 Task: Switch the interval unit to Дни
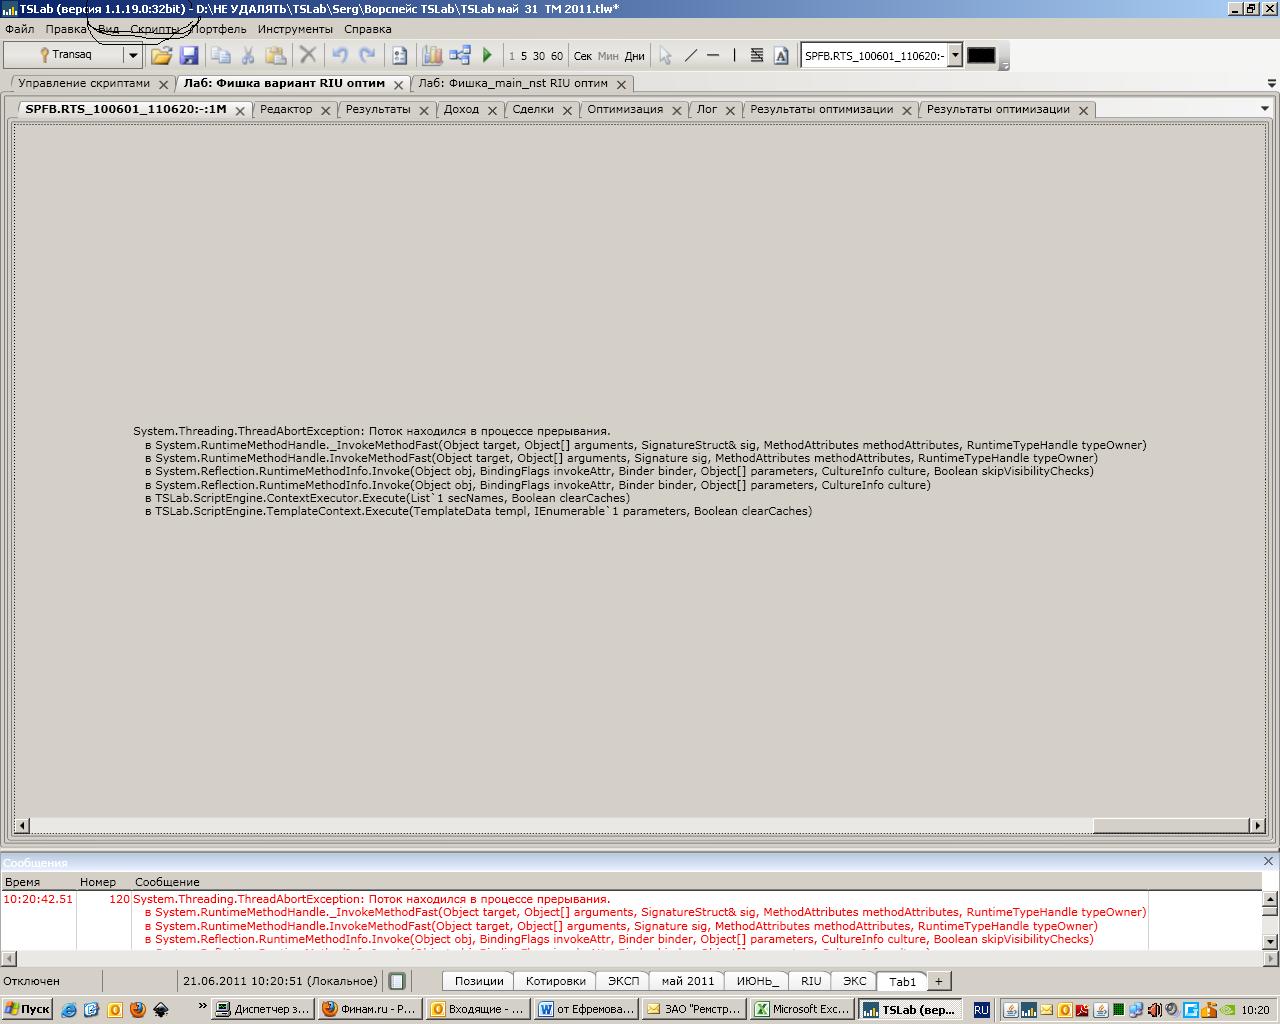pyautogui.click(x=635, y=56)
